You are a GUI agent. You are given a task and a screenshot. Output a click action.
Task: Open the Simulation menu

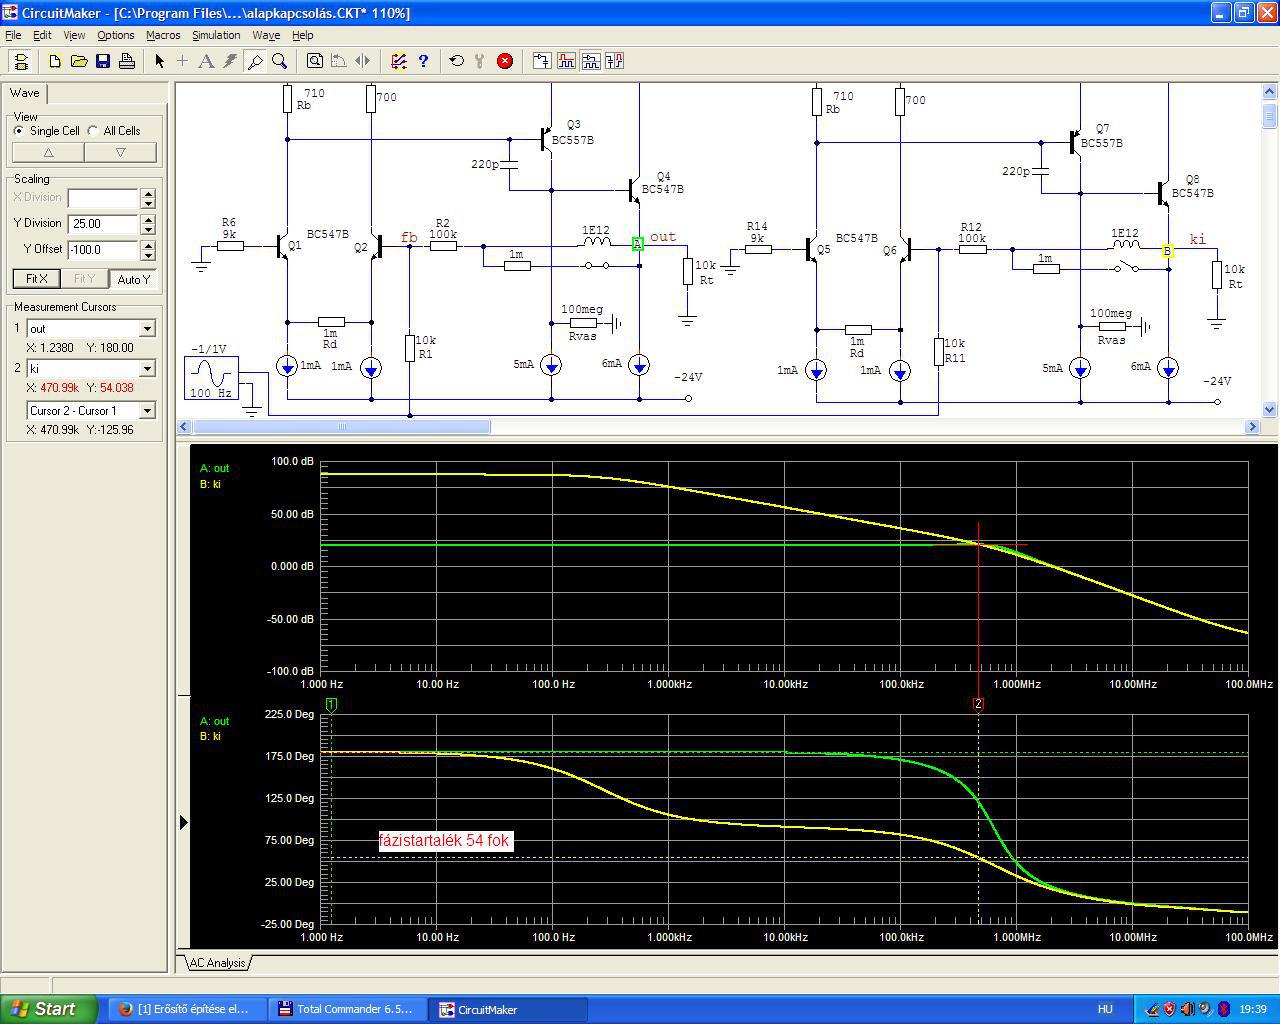(216, 35)
